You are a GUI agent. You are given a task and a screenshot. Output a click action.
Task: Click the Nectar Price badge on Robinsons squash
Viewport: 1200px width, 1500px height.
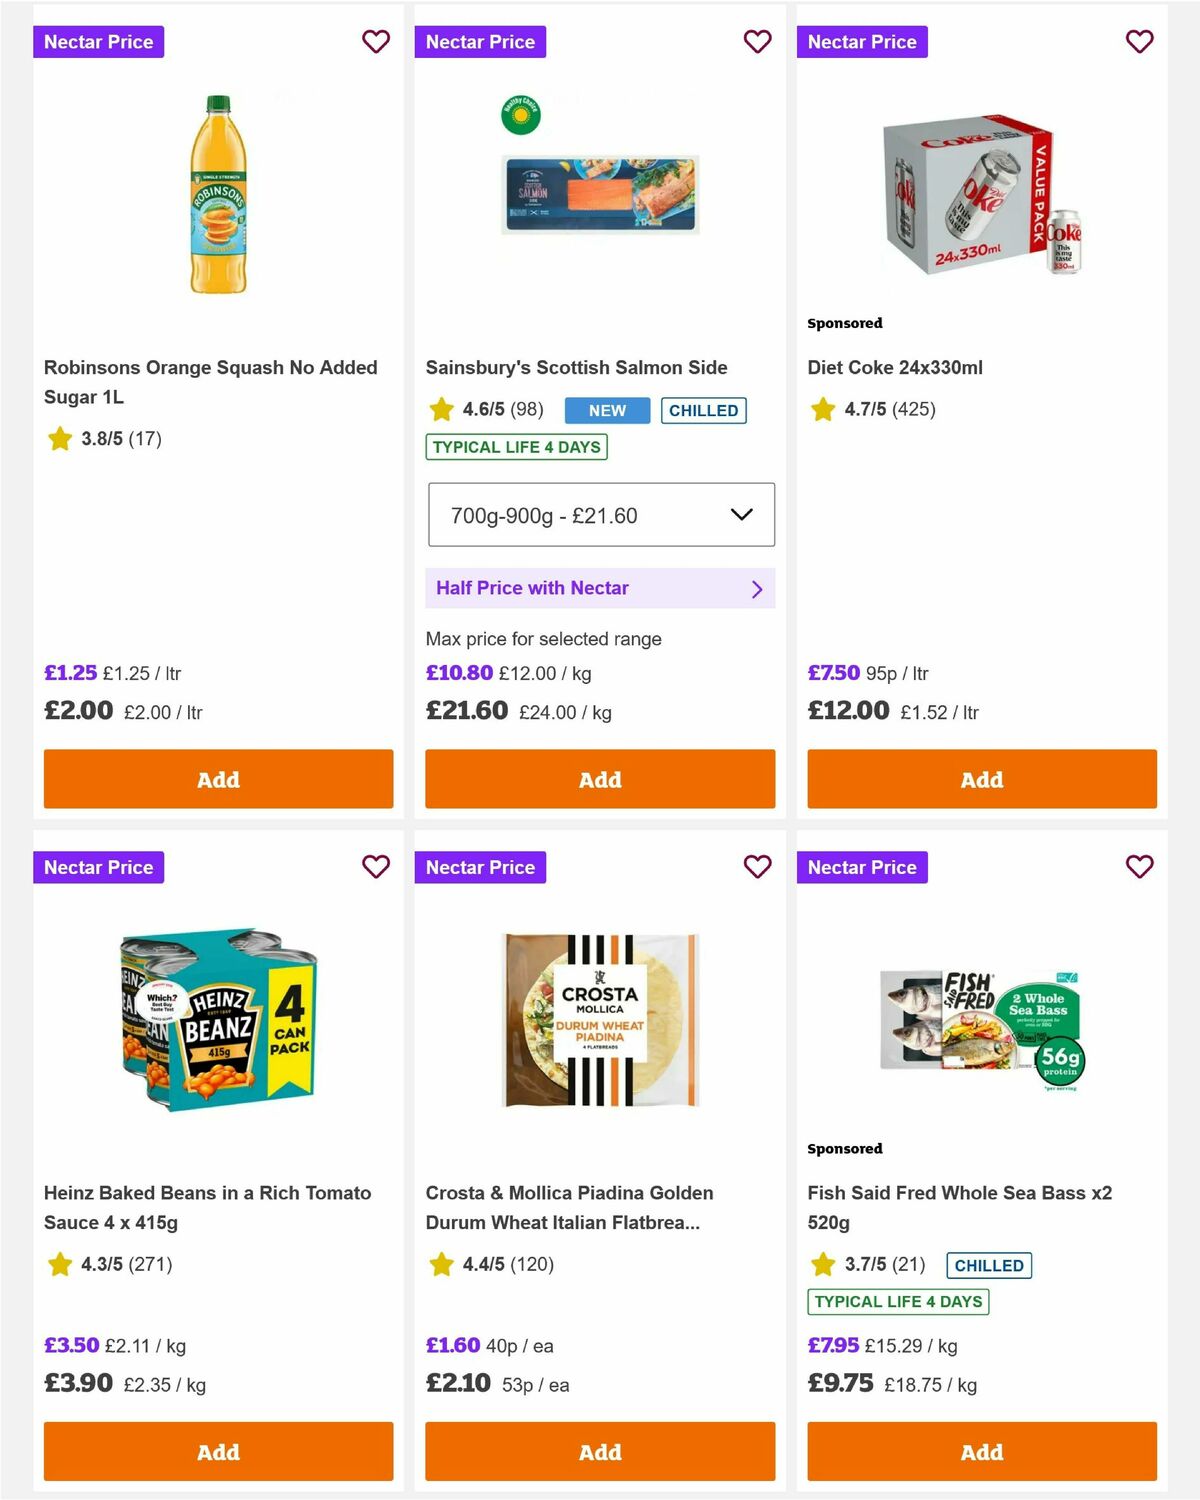(x=98, y=42)
